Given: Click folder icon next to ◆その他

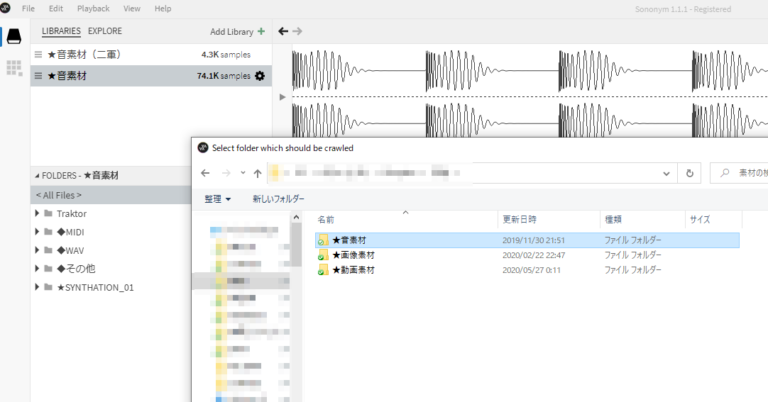Looking at the screenshot, I should point(48,268).
